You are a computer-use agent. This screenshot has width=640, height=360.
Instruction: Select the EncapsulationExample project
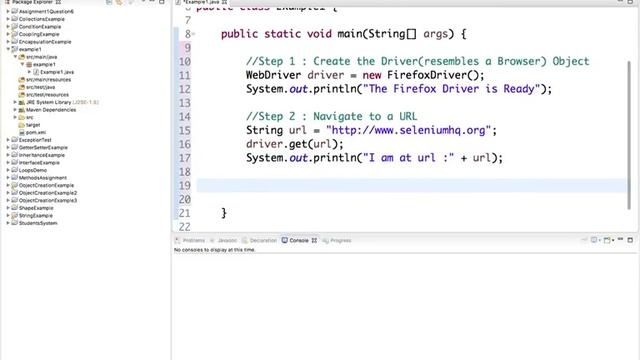(x=45, y=42)
